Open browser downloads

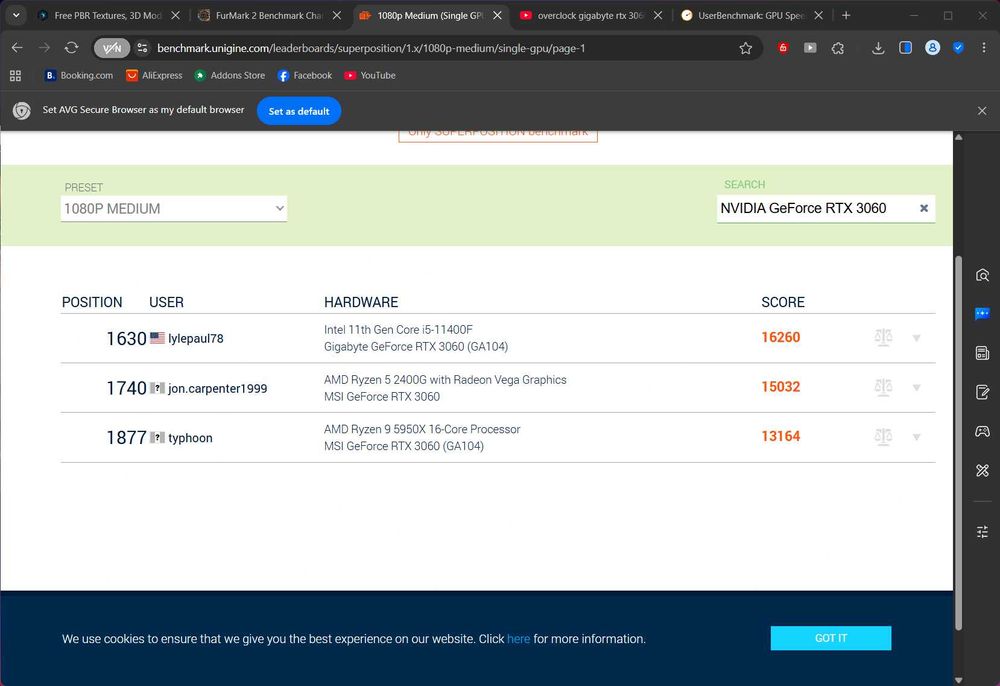tap(878, 48)
